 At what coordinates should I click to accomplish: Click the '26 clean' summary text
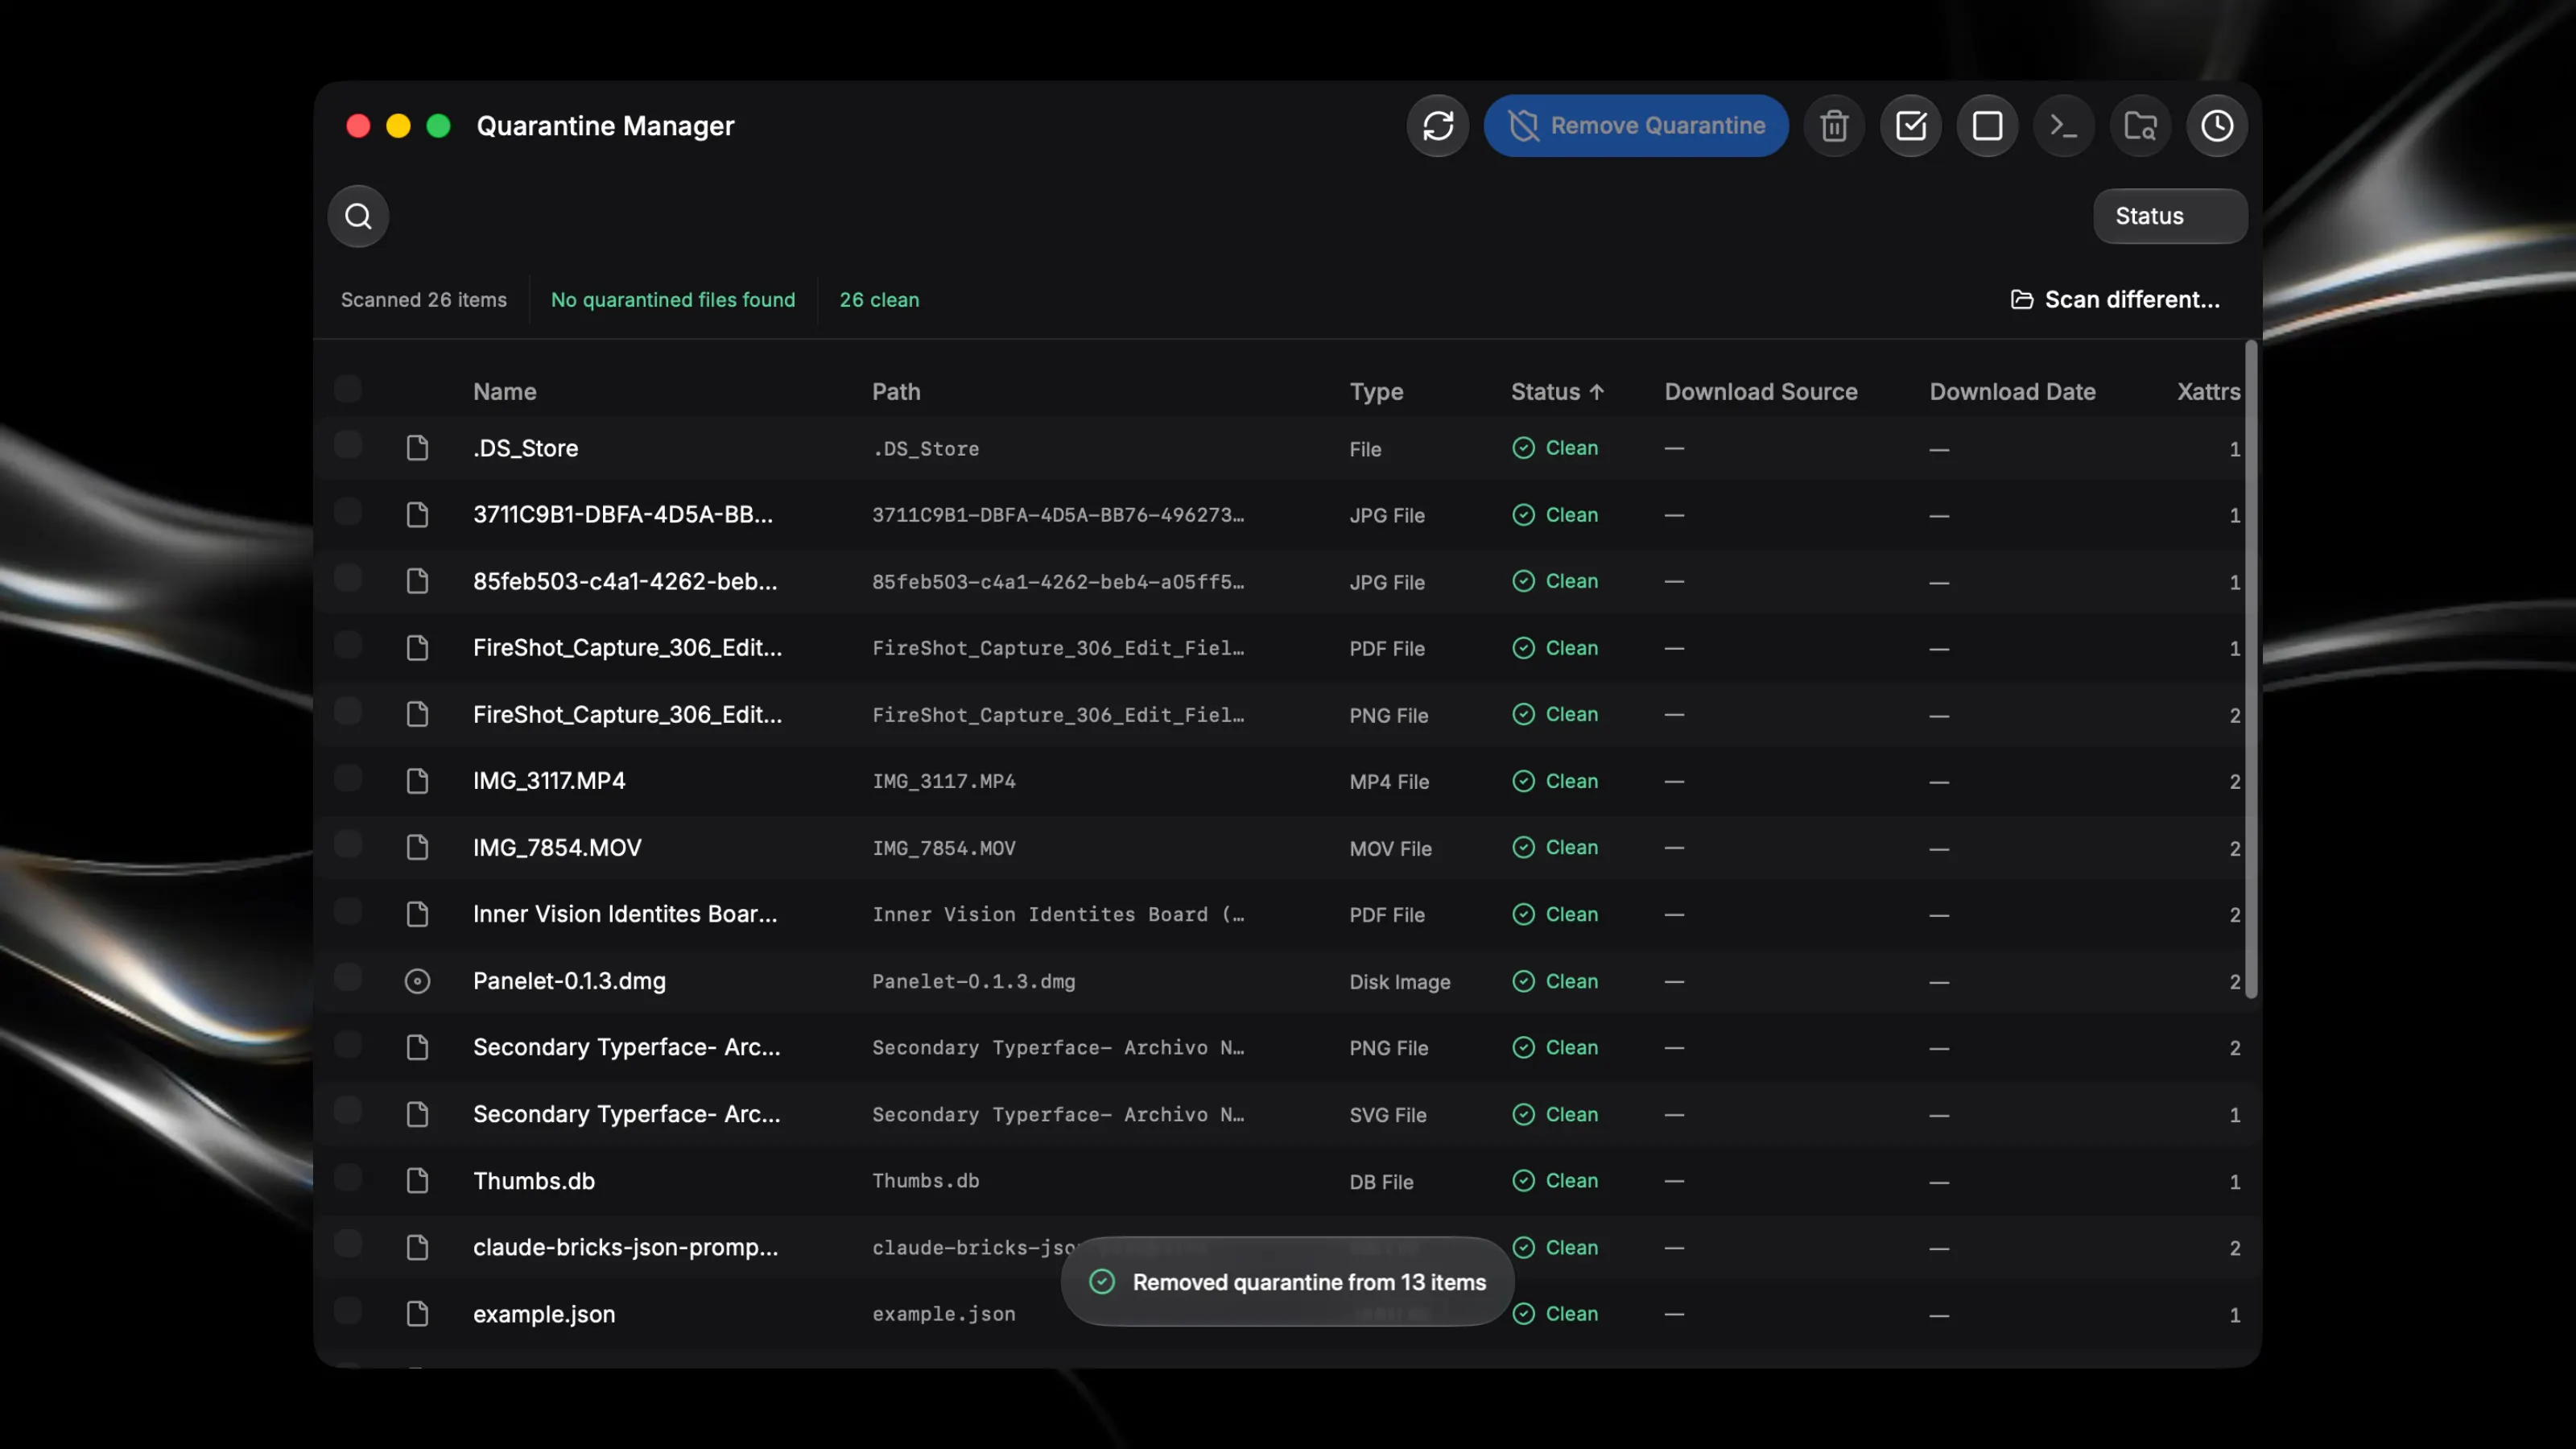coord(879,300)
